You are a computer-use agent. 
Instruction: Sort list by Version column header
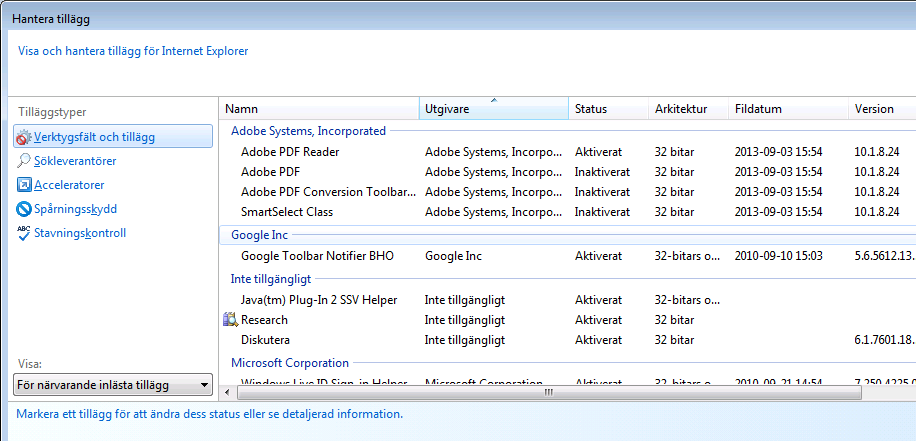pos(882,109)
